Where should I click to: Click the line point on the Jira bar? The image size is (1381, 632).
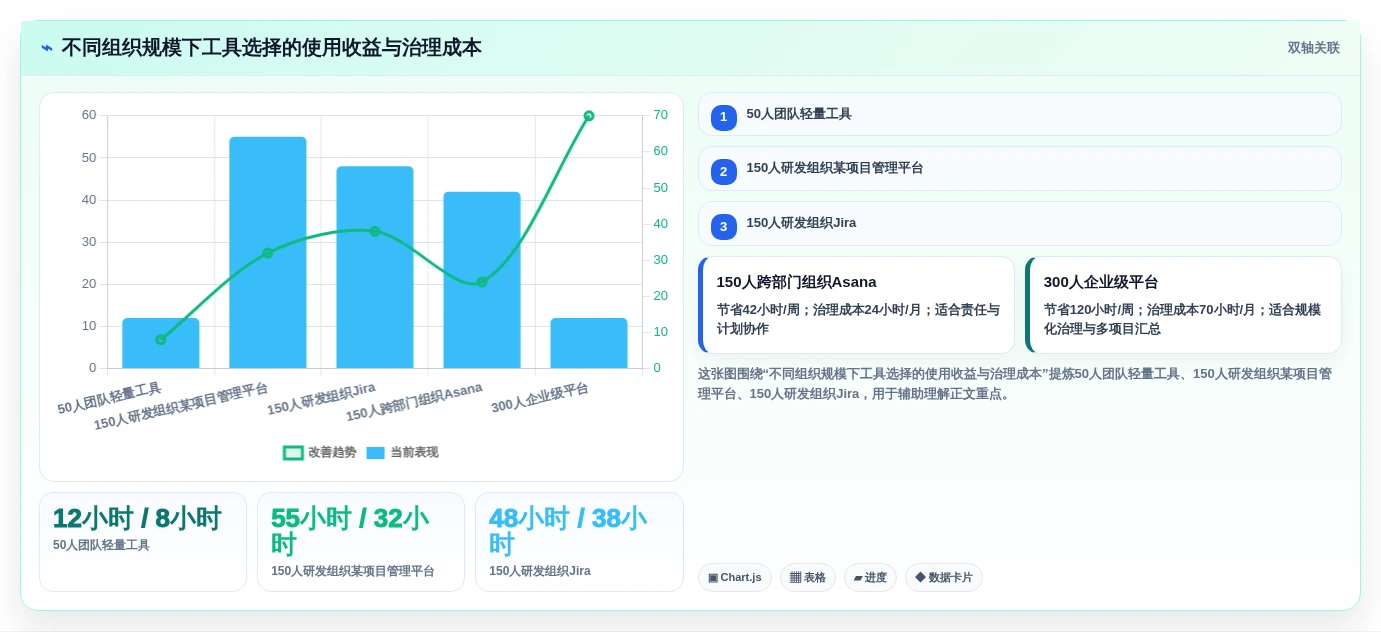click(375, 231)
